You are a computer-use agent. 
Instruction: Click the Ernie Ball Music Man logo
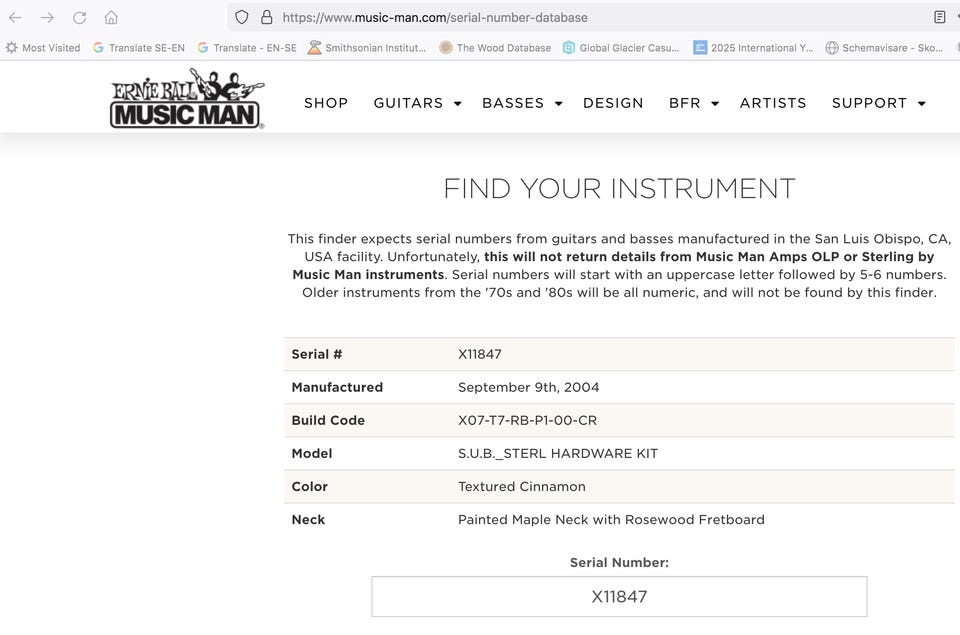pyautogui.click(x=187, y=99)
